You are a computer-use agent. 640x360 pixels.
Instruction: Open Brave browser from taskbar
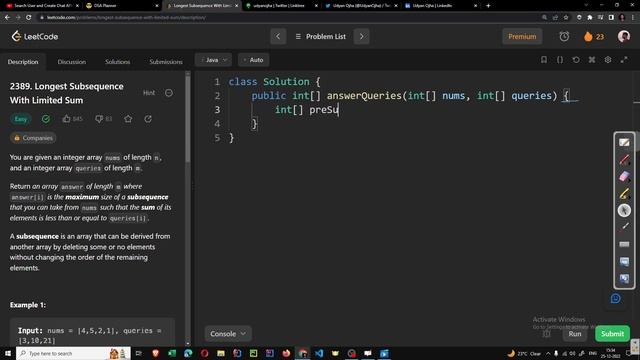pyautogui.click(x=156, y=353)
